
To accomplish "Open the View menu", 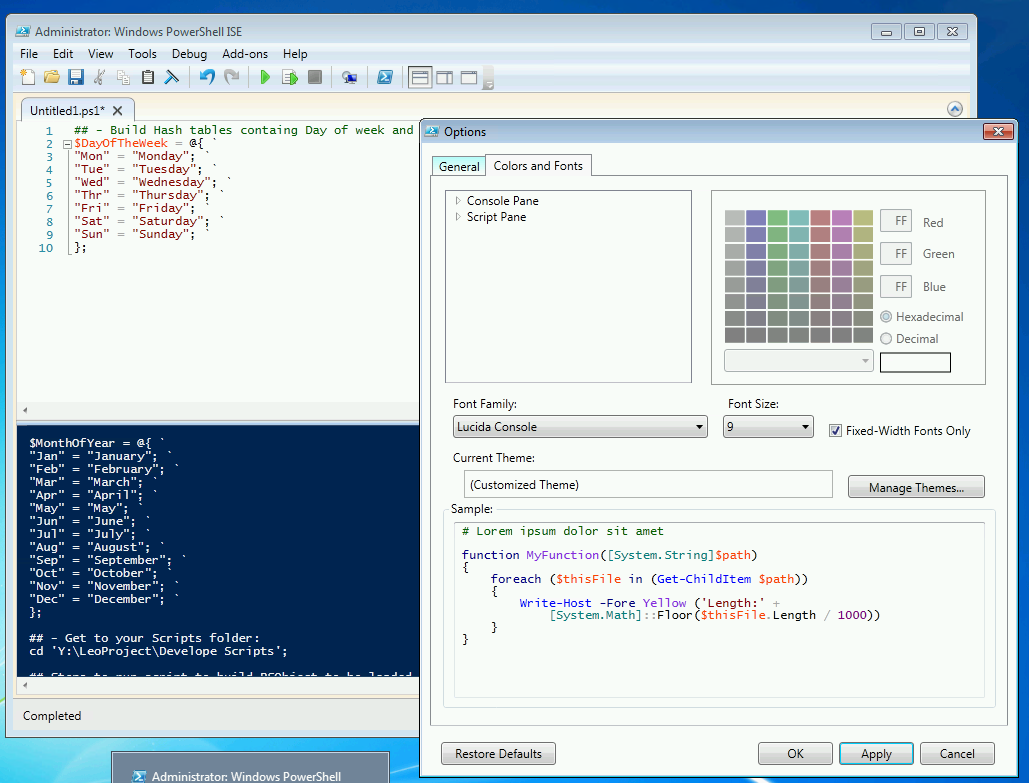I will point(100,54).
